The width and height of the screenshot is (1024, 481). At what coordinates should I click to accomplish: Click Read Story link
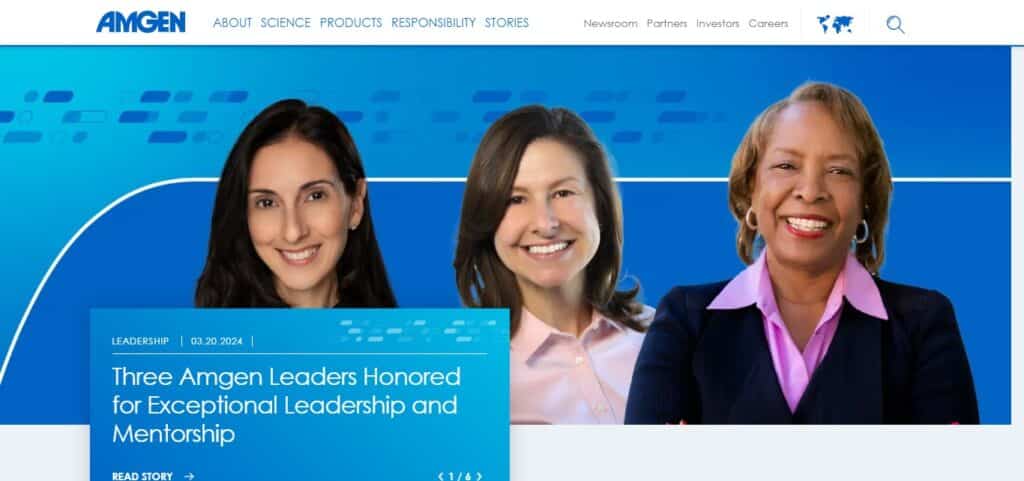[142, 476]
